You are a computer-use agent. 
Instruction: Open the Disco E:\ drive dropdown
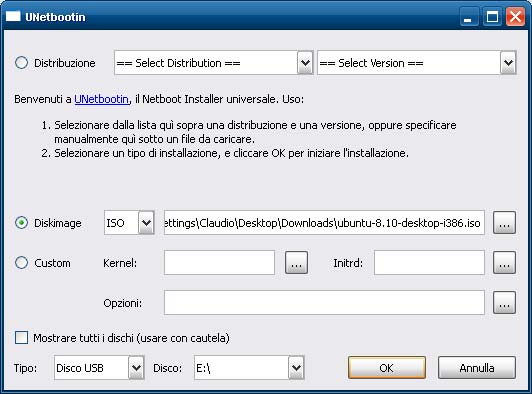click(x=249, y=368)
